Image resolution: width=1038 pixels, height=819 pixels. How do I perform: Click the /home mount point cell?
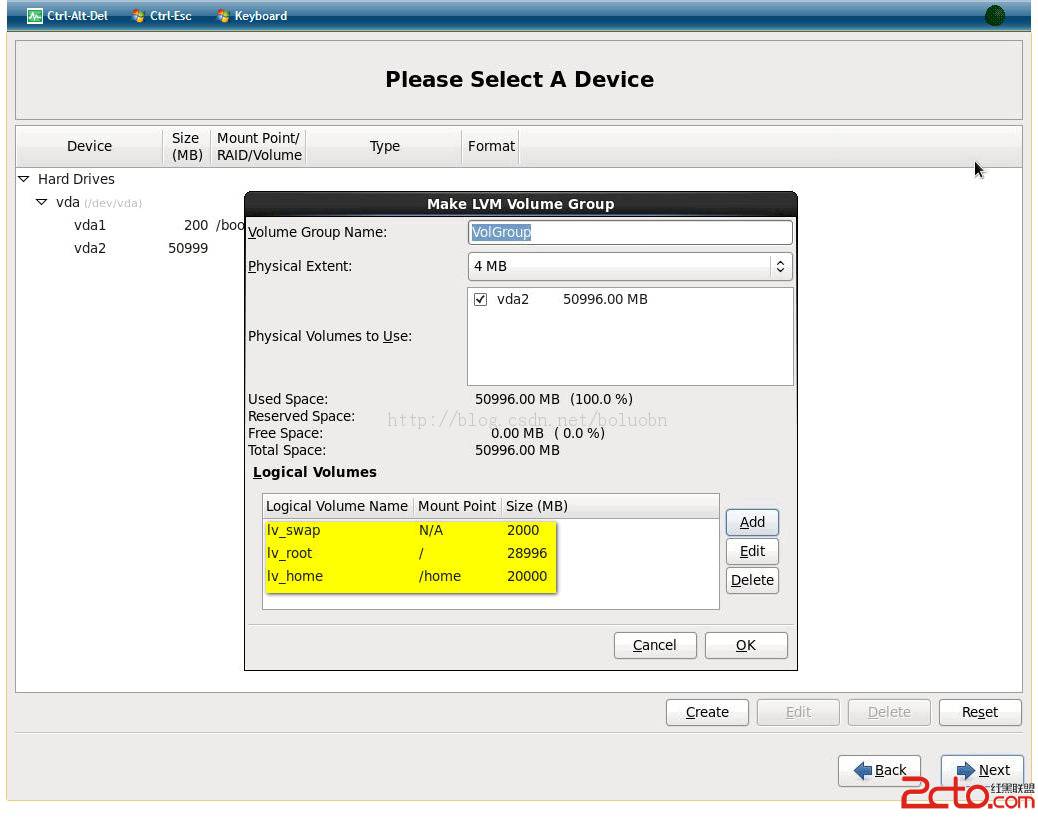[440, 577]
